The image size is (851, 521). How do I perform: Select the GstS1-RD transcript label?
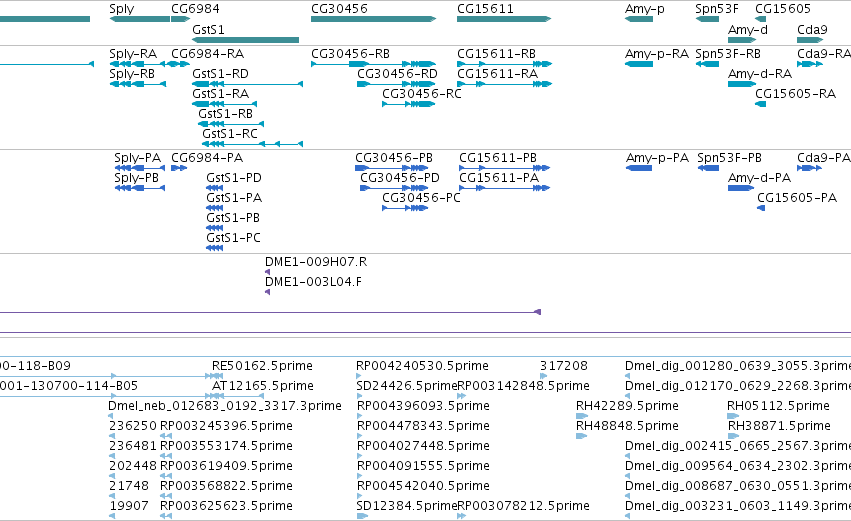pos(220,74)
